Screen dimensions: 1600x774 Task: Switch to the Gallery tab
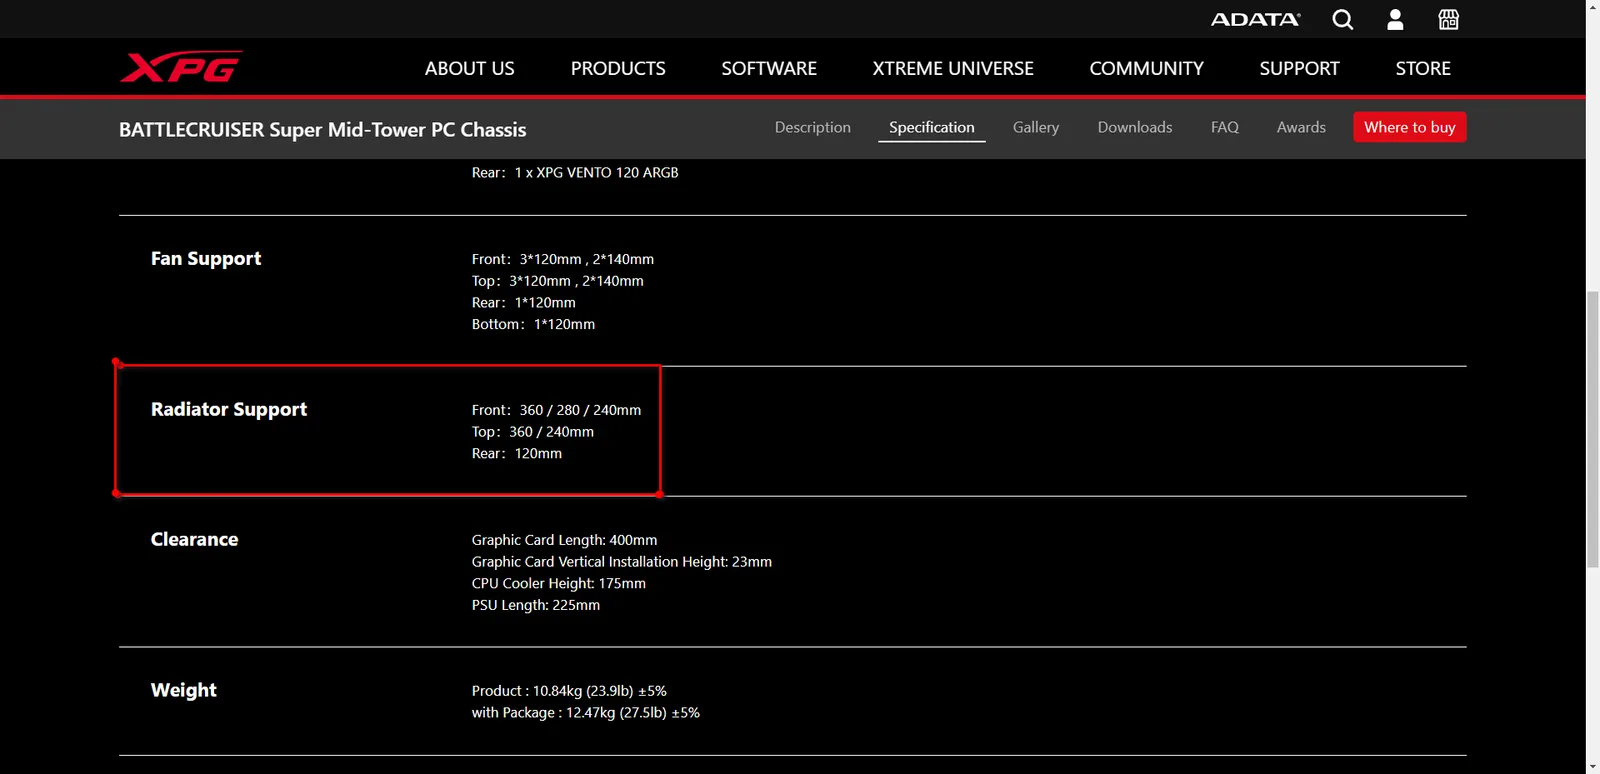click(x=1035, y=127)
